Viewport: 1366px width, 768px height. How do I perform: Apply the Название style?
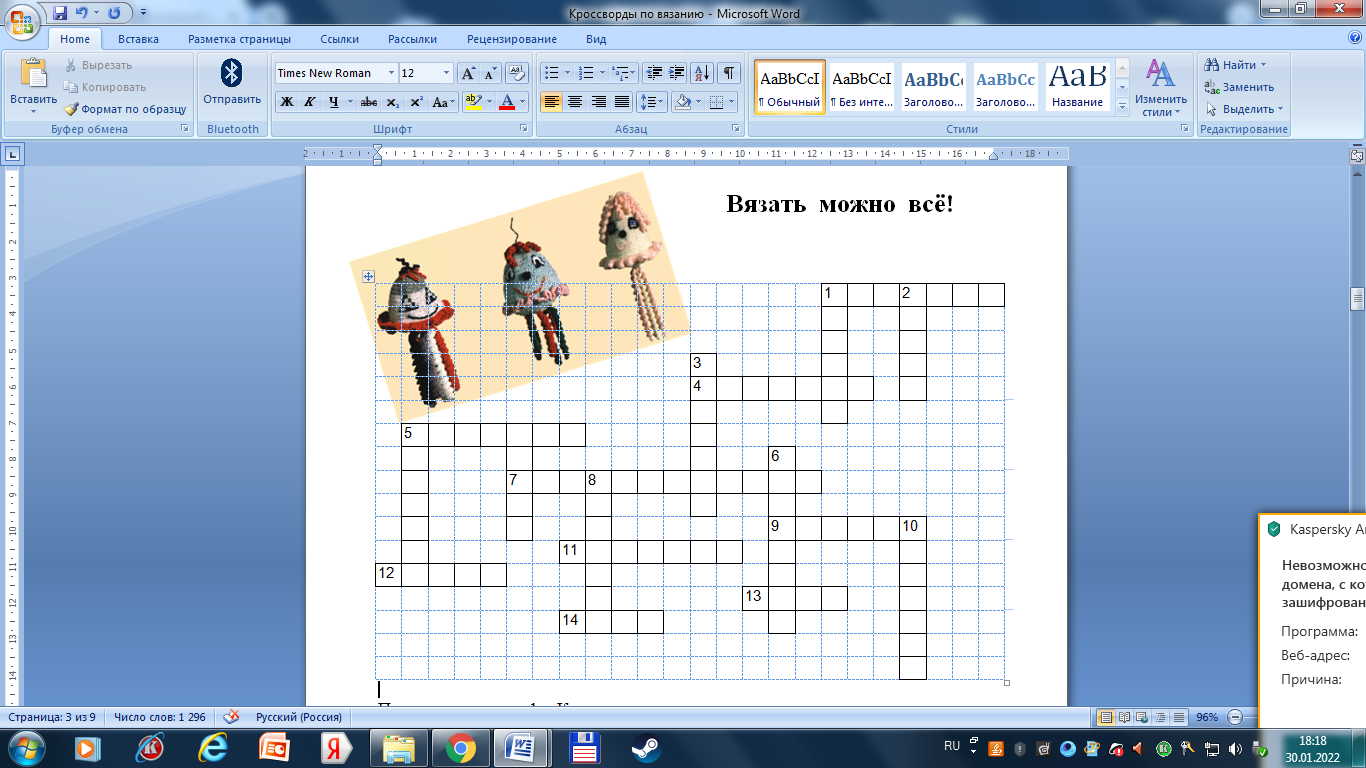[1077, 87]
